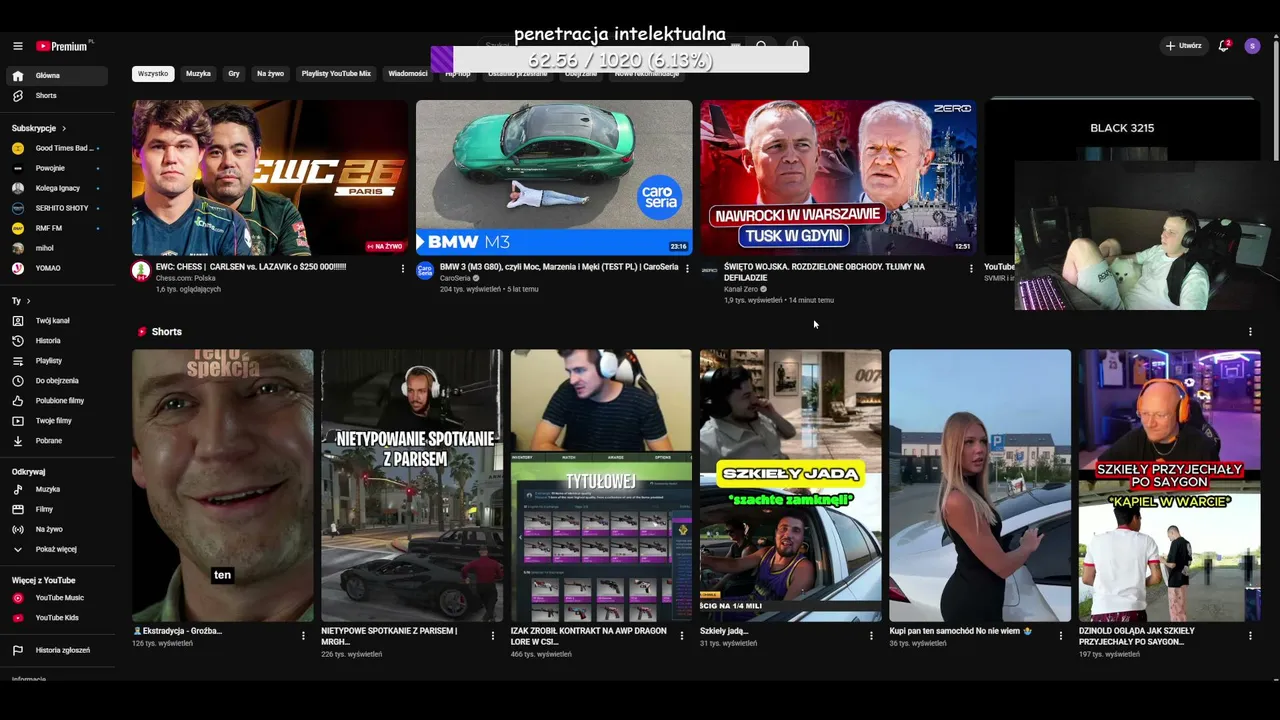Open the EWC: CHESS Carlsen video title
The image size is (1280, 720).
pyautogui.click(x=251, y=267)
